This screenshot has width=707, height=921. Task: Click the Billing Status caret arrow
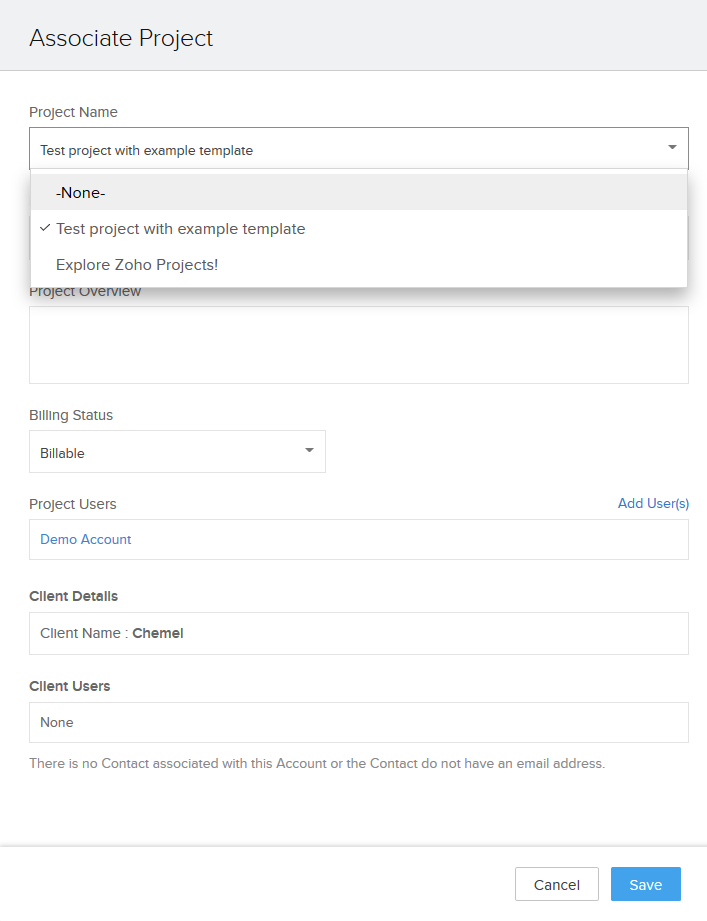309,451
